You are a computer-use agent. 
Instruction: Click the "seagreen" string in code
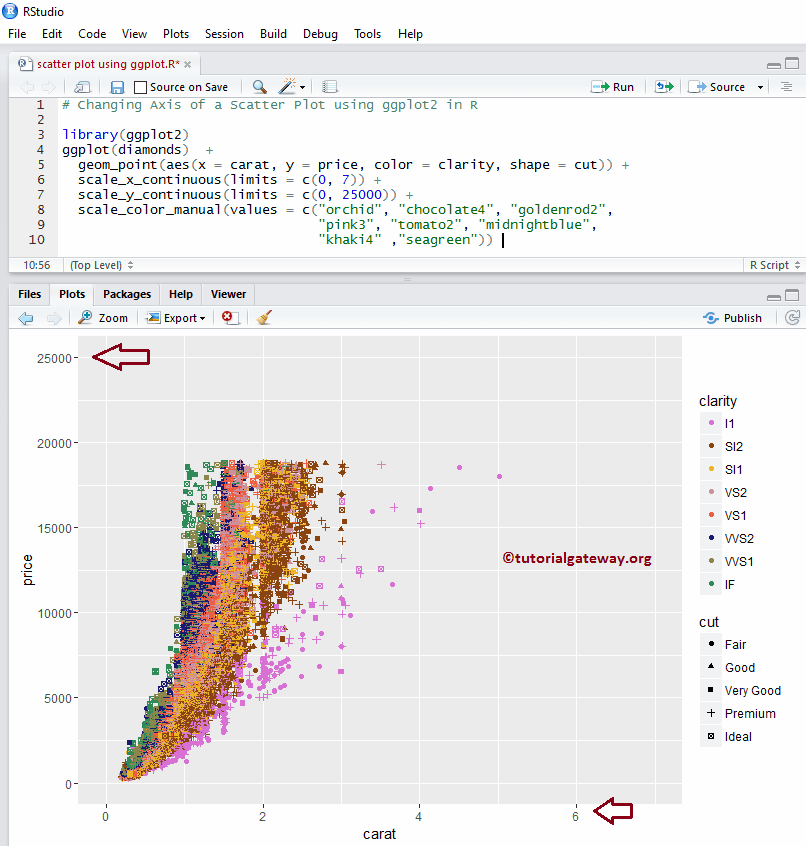pyautogui.click(x=438, y=240)
